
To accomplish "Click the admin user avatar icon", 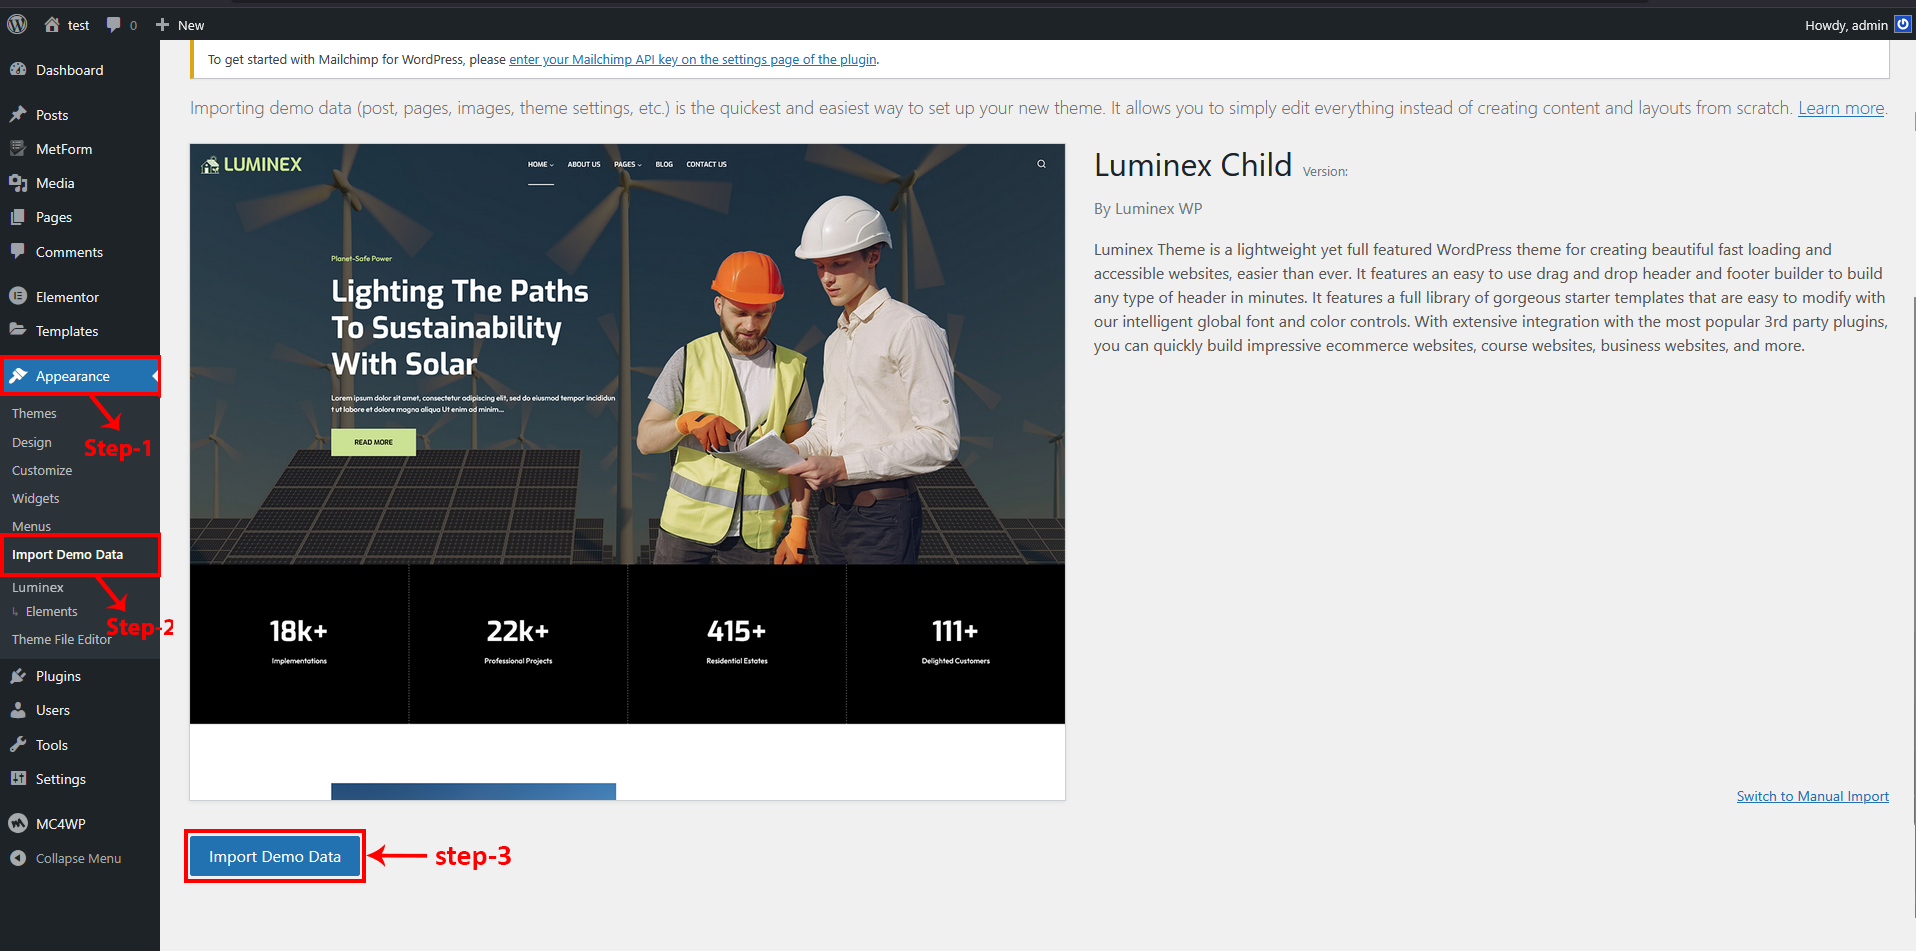I will coord(1902,25).
